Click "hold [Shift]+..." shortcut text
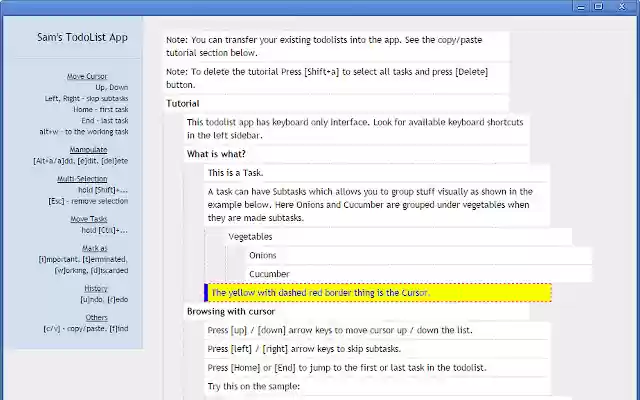The image size is (640, 400). (x=103, y=190)
